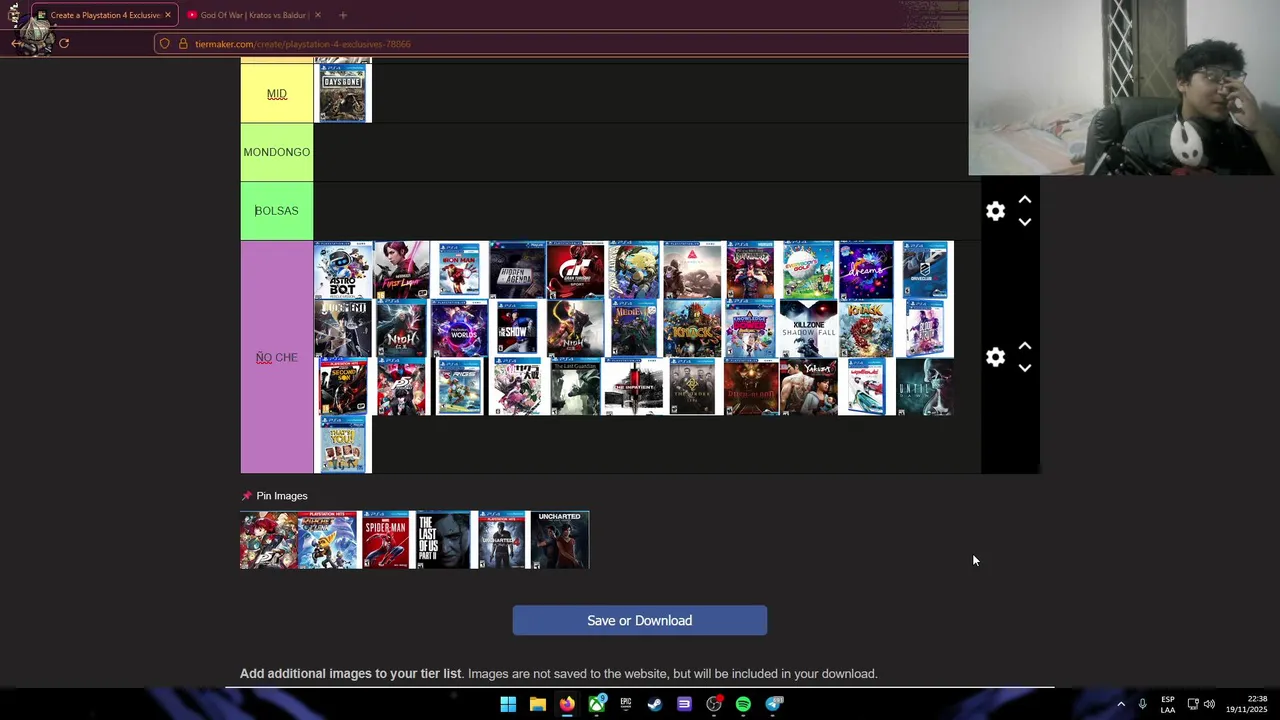Open the volume control in system tray
This screenshot has height=720, width=1280.
point(1210,704)
